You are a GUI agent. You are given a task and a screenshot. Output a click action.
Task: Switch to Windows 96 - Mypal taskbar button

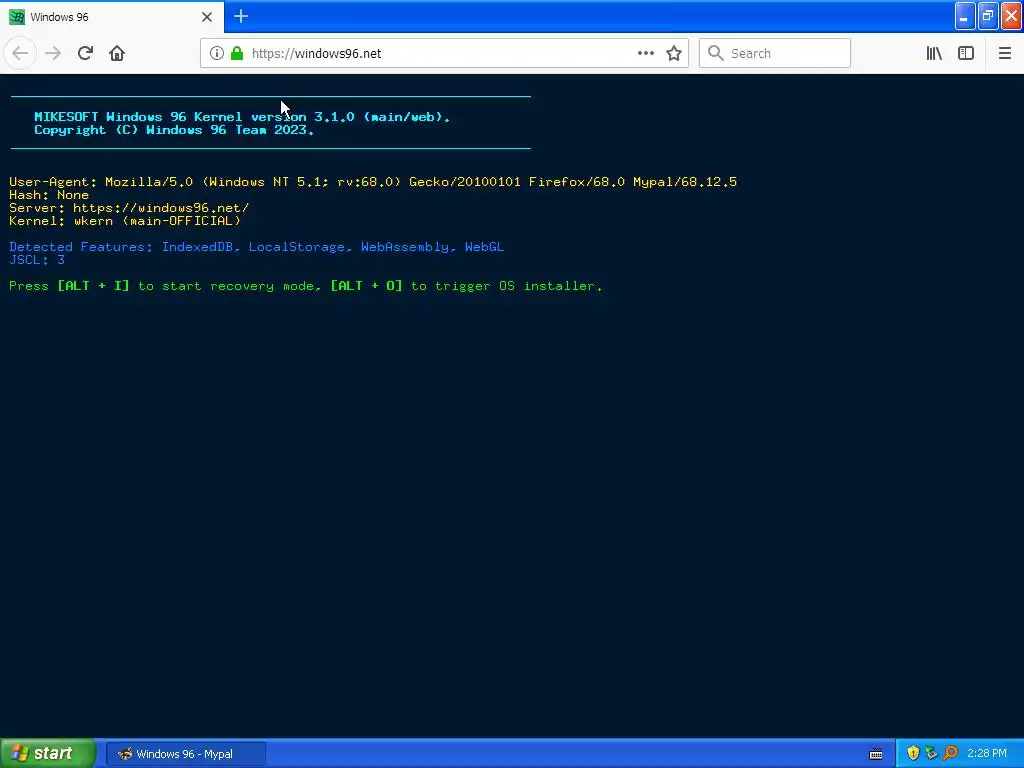[x=185, y=754]
